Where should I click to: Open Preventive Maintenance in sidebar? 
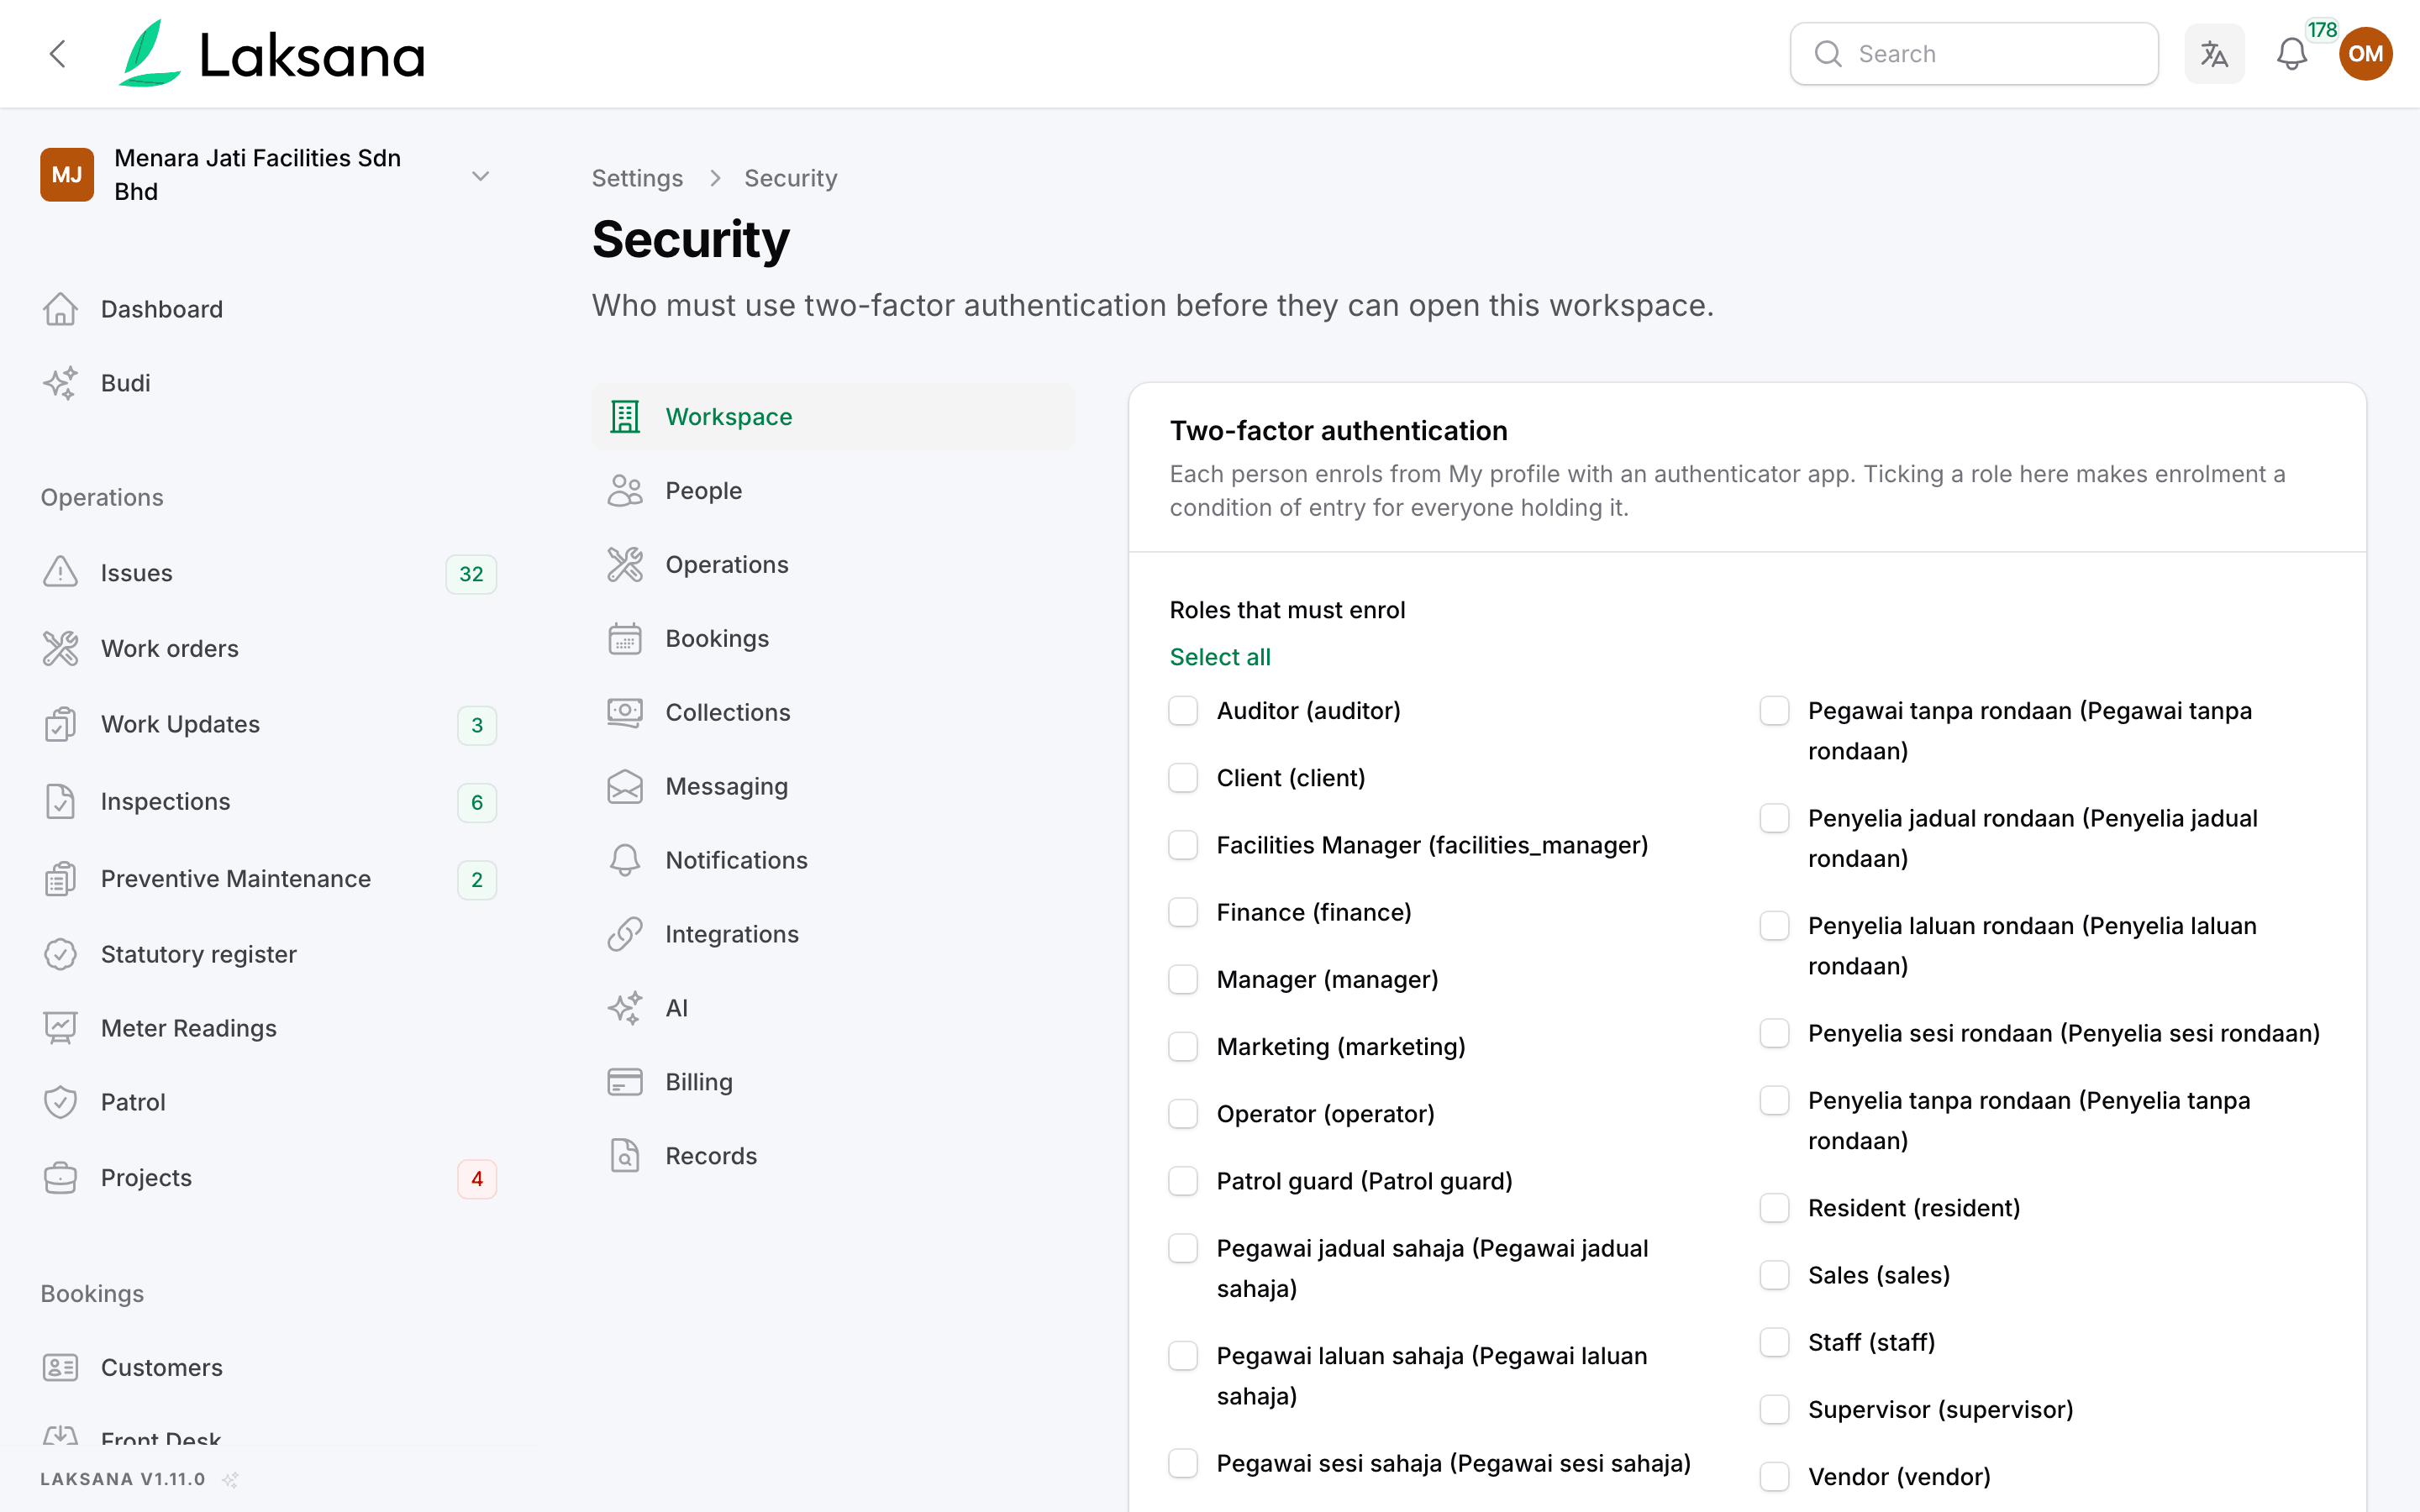268,879
